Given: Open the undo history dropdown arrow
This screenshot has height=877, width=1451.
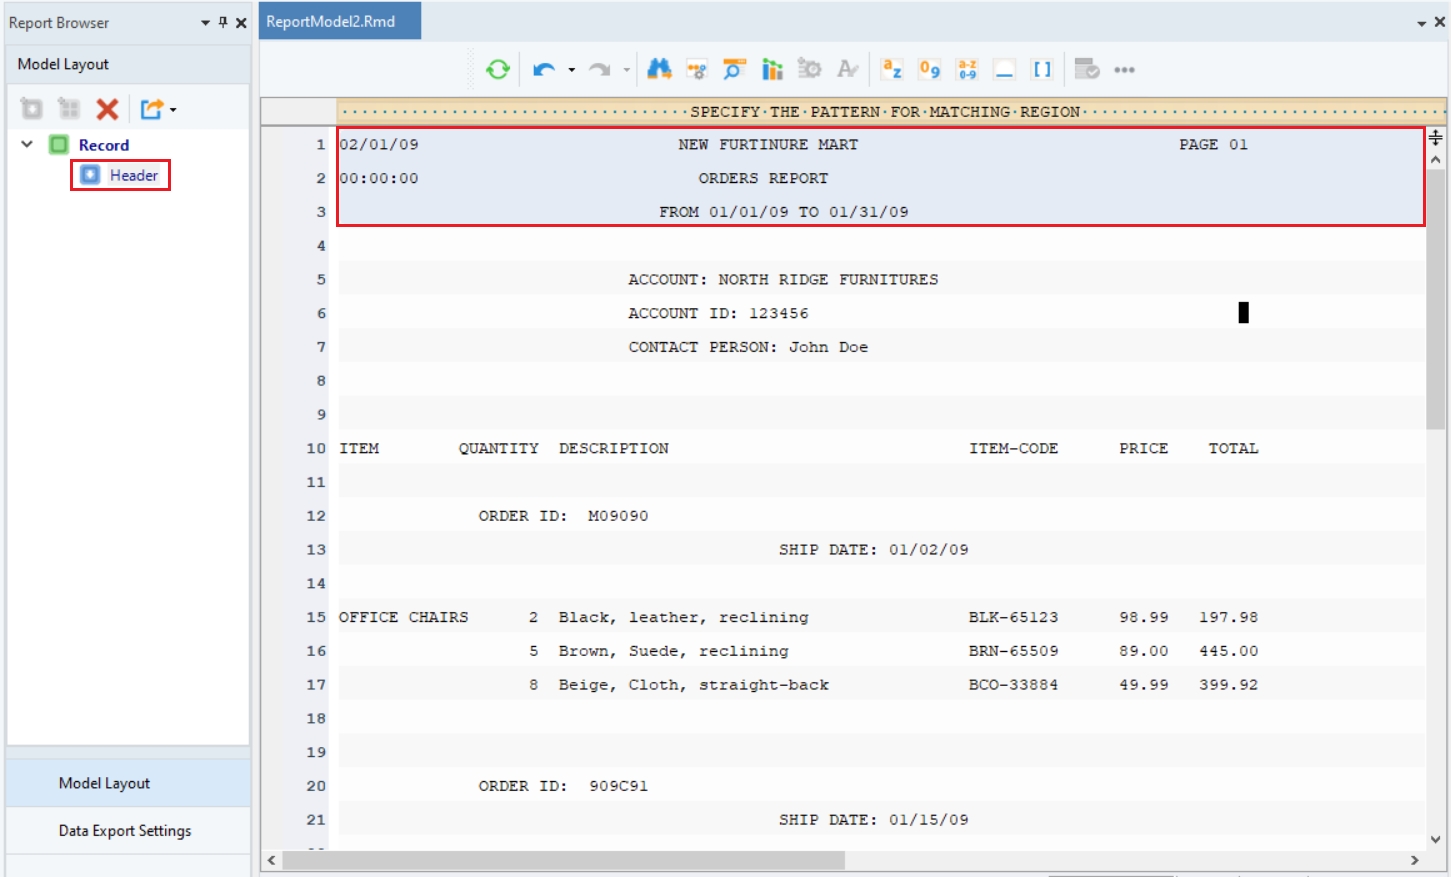Looking at the screenshot, I should point(572,70).
